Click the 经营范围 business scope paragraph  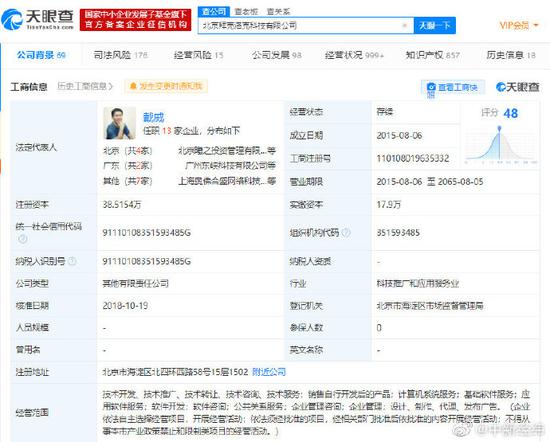(316, 413)
